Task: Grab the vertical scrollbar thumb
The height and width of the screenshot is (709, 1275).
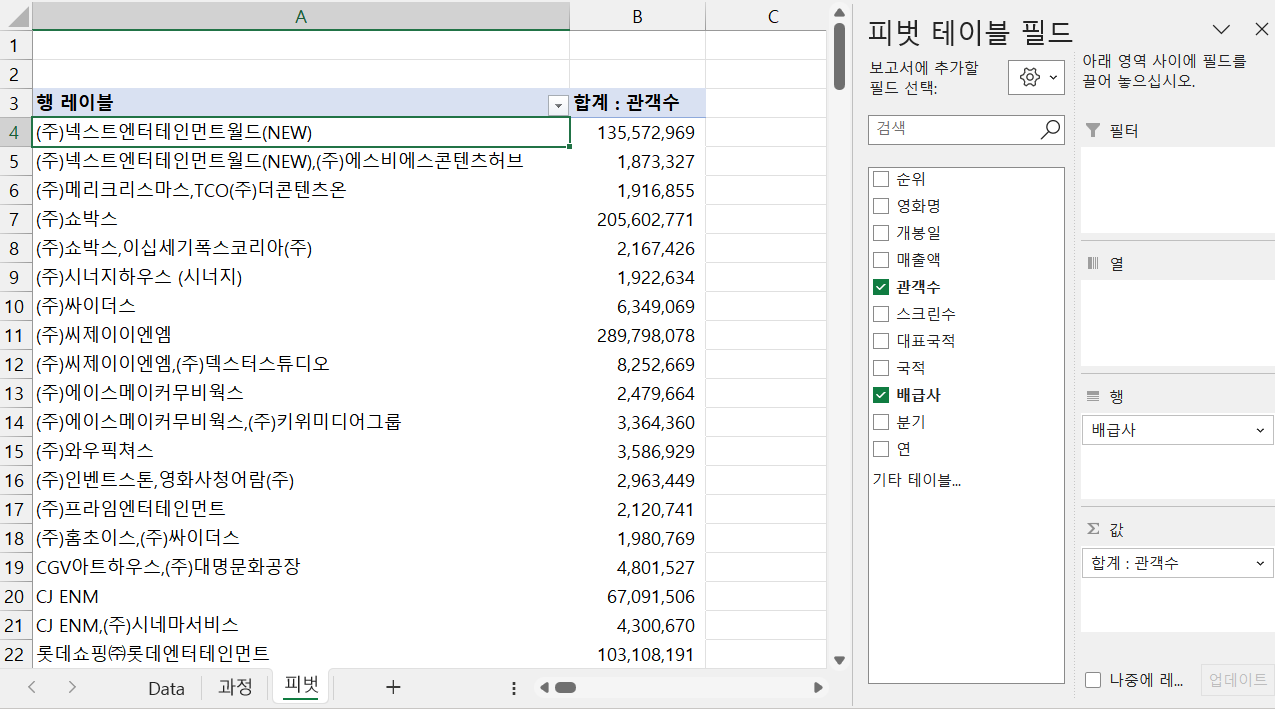Action: (840, 56)
